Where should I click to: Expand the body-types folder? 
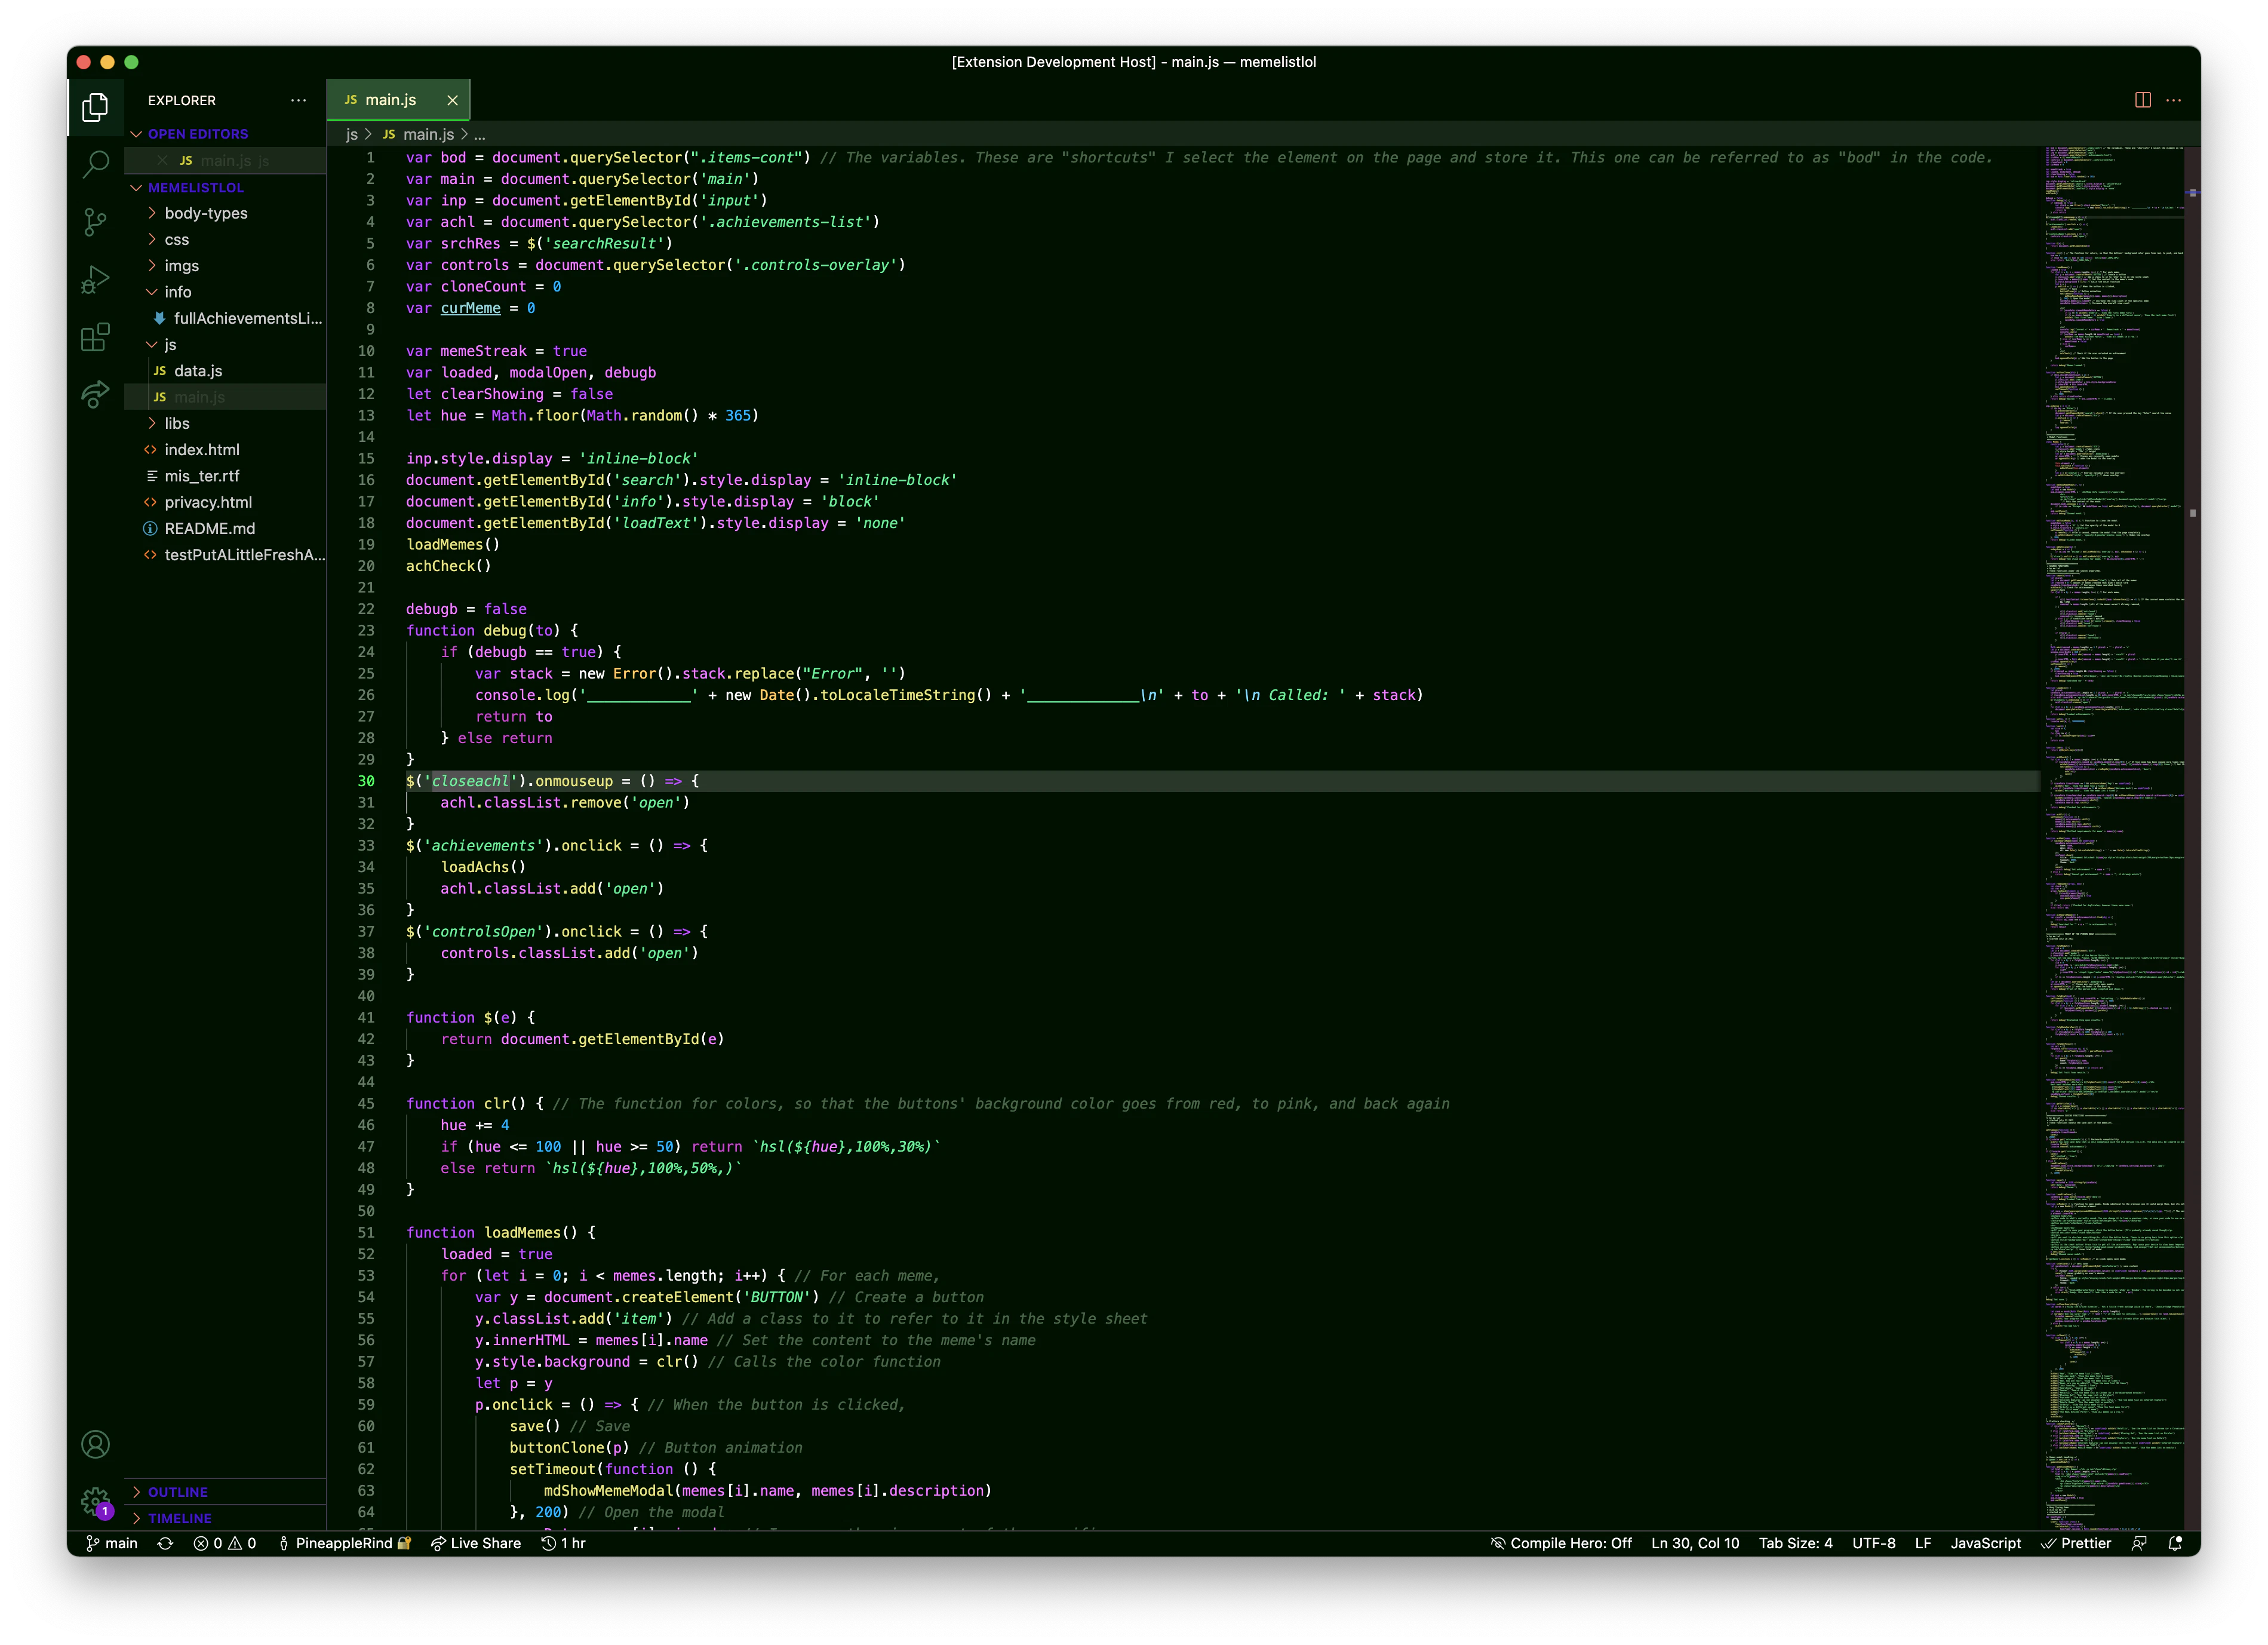(205, 213)
